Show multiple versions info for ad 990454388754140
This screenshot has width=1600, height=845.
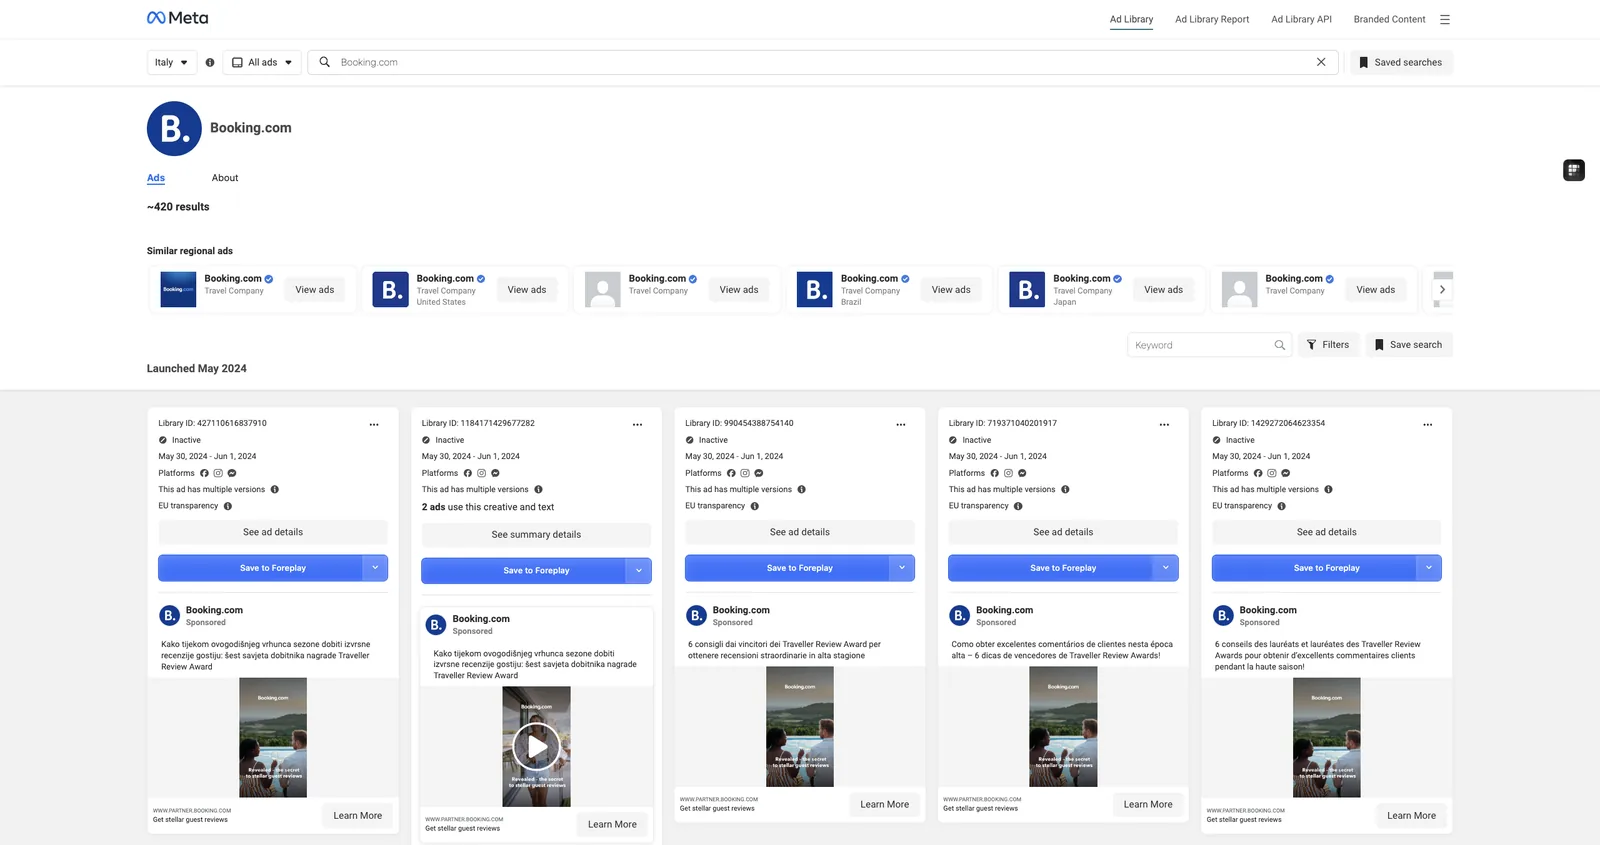[802, 490]
